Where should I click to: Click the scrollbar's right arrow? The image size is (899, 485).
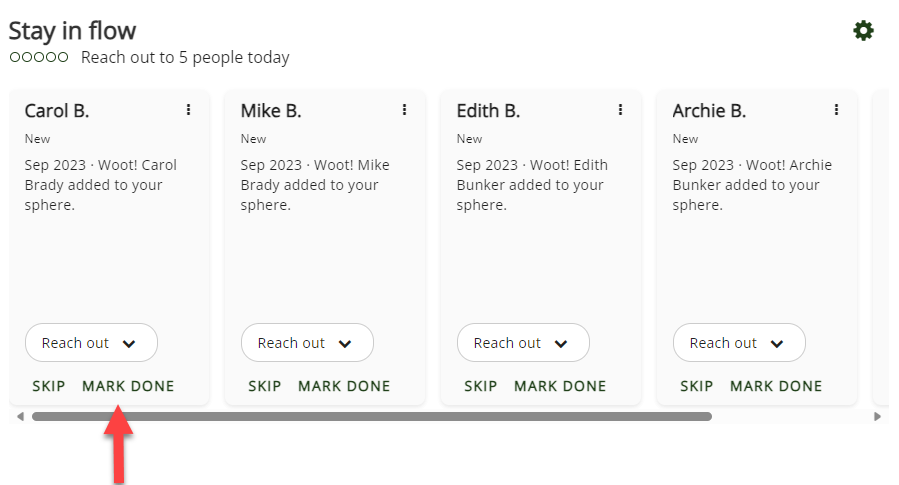[878, 416]
